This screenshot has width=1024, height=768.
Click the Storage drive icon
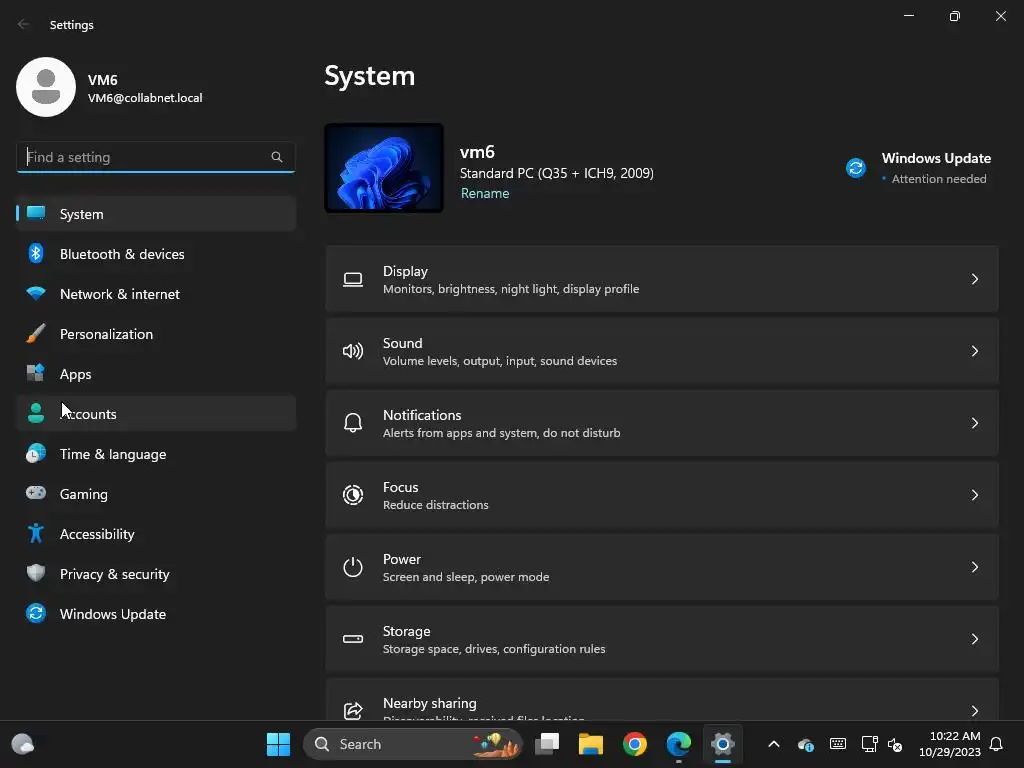353,639
